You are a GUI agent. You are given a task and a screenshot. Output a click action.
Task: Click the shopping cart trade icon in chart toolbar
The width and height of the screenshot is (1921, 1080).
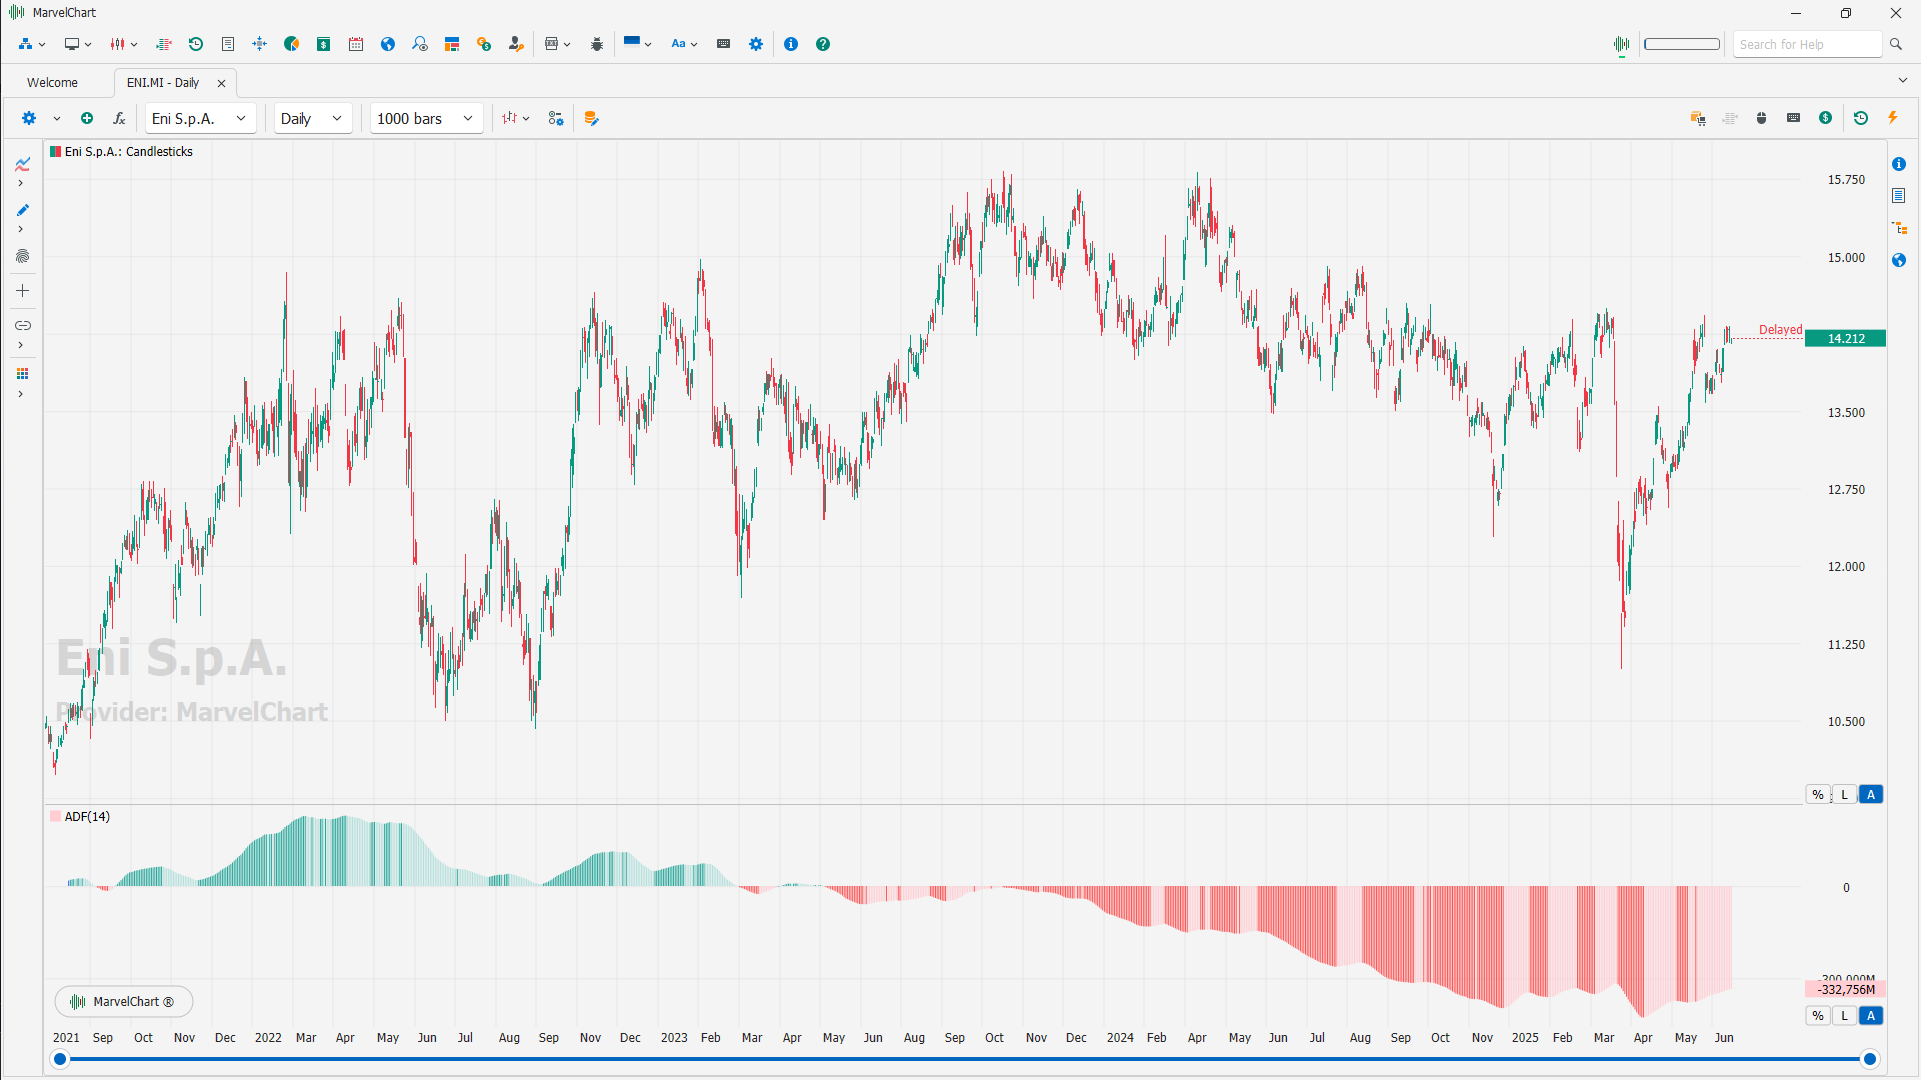pos(1698,118)
